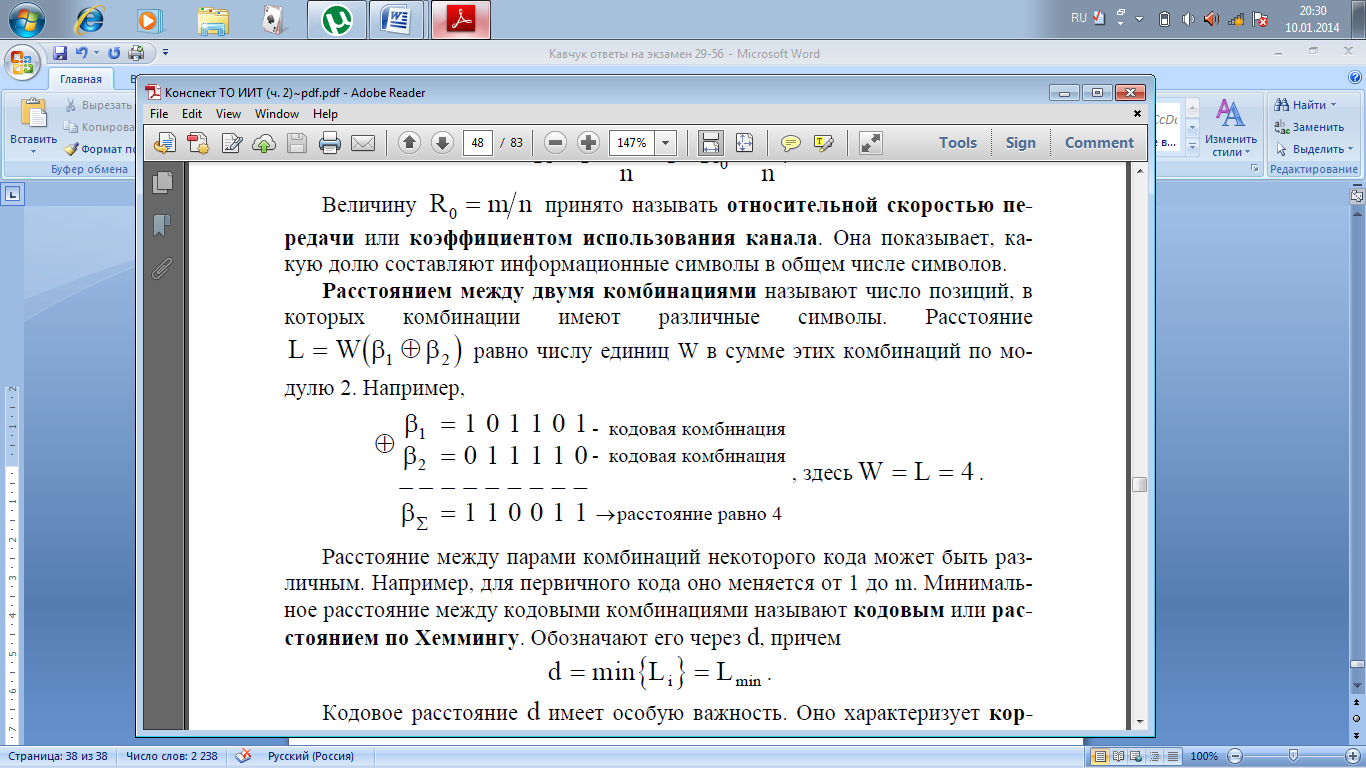Open the Edit PDF text icon
This screenshot has height=768, width=1366.
[232, 143]
